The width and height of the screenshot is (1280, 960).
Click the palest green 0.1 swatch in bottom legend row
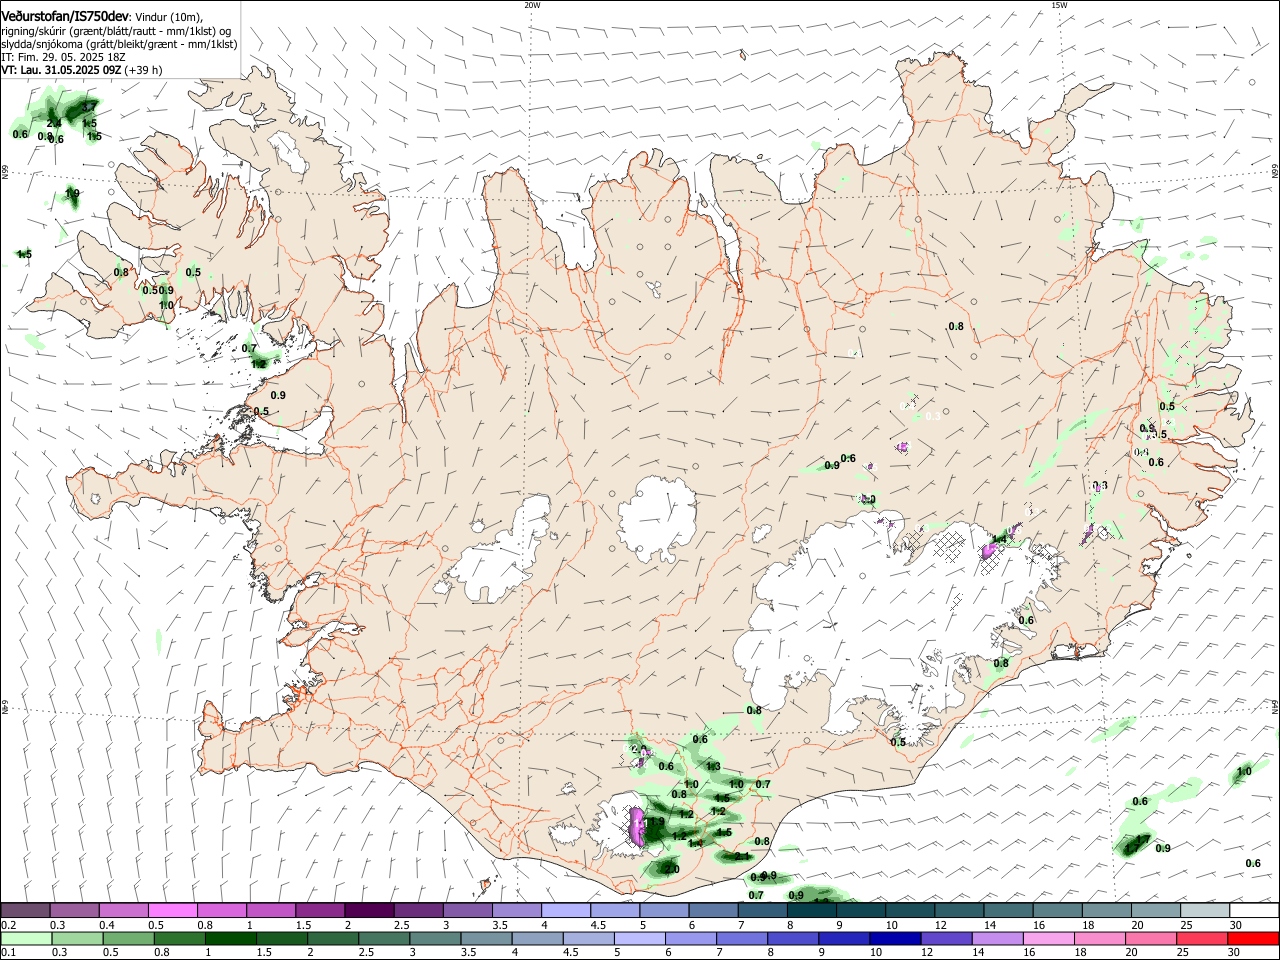point(27,939)
